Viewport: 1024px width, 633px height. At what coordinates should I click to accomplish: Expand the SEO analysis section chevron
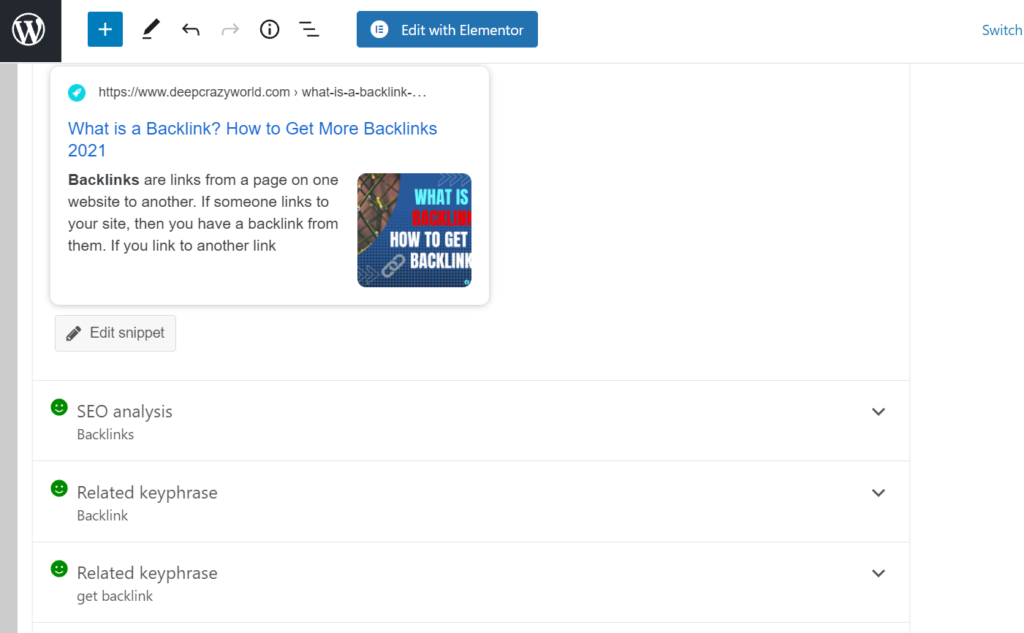click(x=878, y=412)
